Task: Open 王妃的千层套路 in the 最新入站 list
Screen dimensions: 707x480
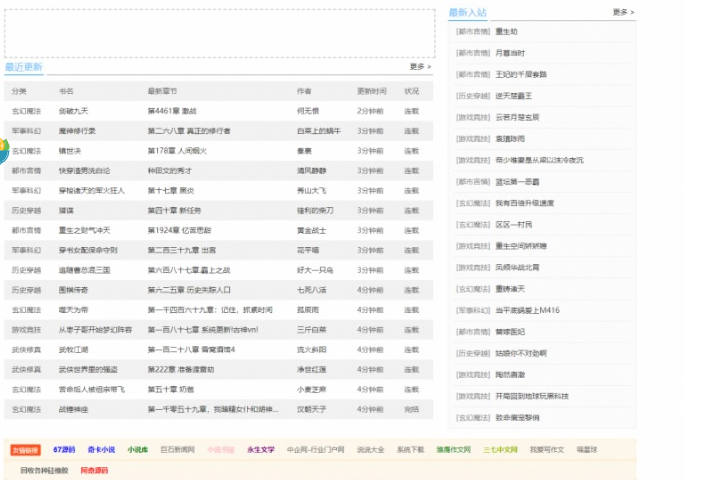Action: tap(521, 74)
